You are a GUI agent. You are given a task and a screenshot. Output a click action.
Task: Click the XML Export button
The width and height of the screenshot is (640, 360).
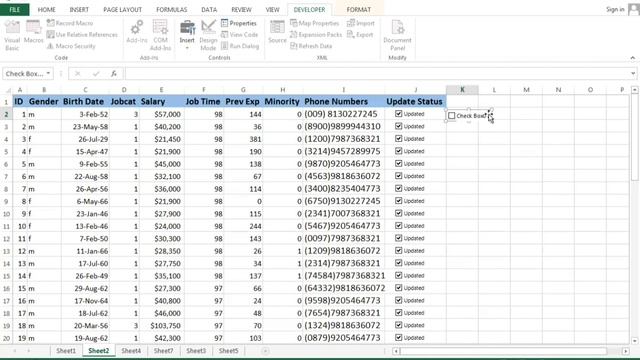coord(360,35)
